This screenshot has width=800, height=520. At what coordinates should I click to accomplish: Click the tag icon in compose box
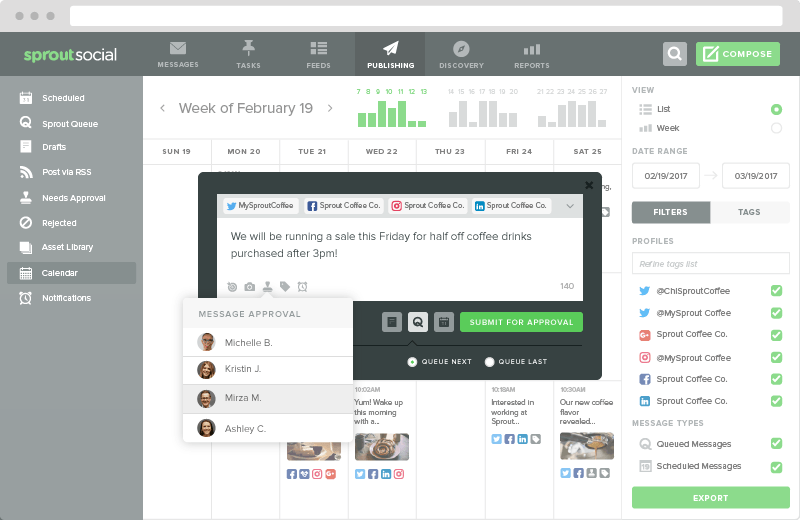[x=285, y=287]
